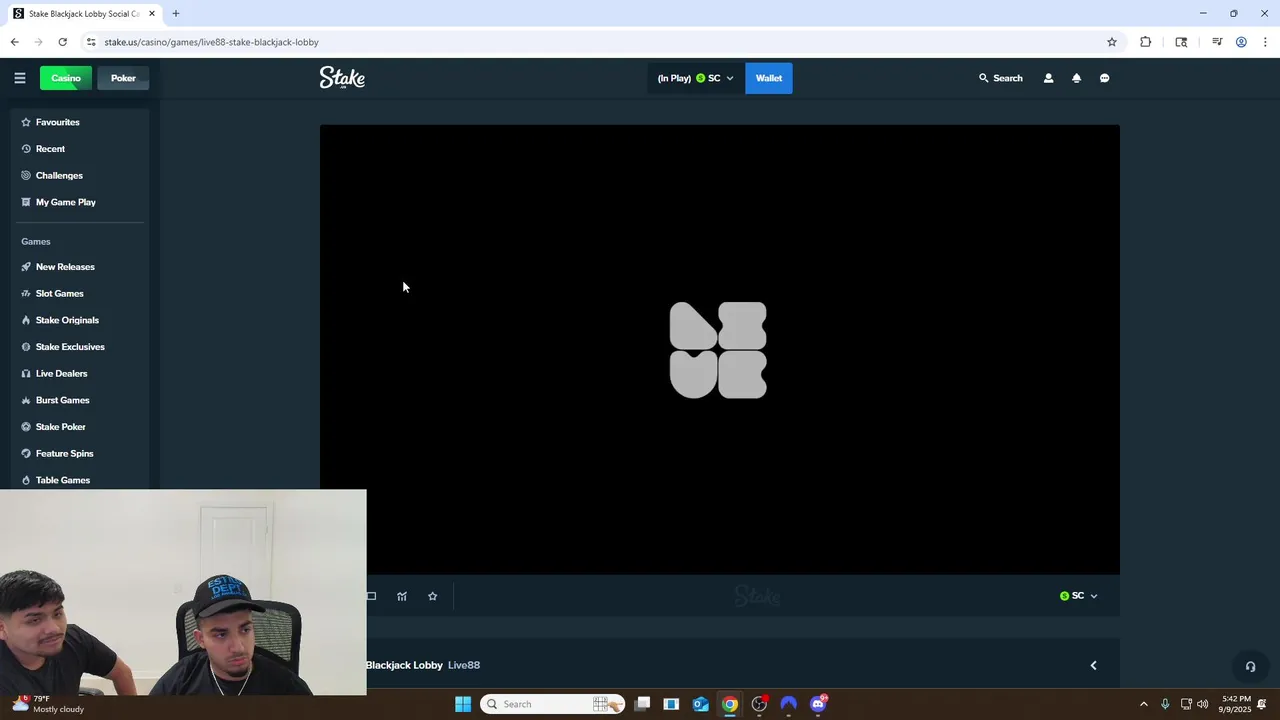Open Stake Poker in sidebar
This screenshot has width=1280, height=720.
(80, 427)
